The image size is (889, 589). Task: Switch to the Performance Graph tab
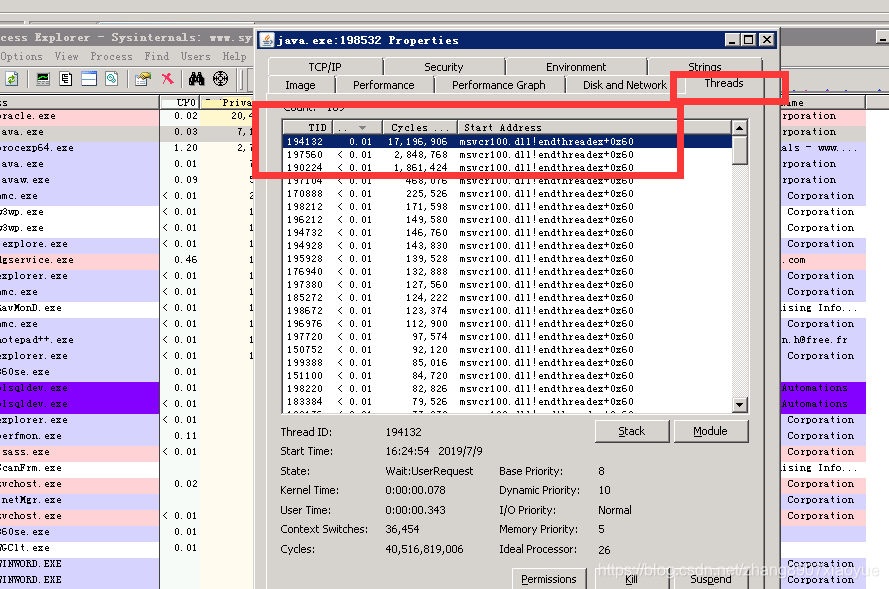pyautogui.click(x=498, y=85)
